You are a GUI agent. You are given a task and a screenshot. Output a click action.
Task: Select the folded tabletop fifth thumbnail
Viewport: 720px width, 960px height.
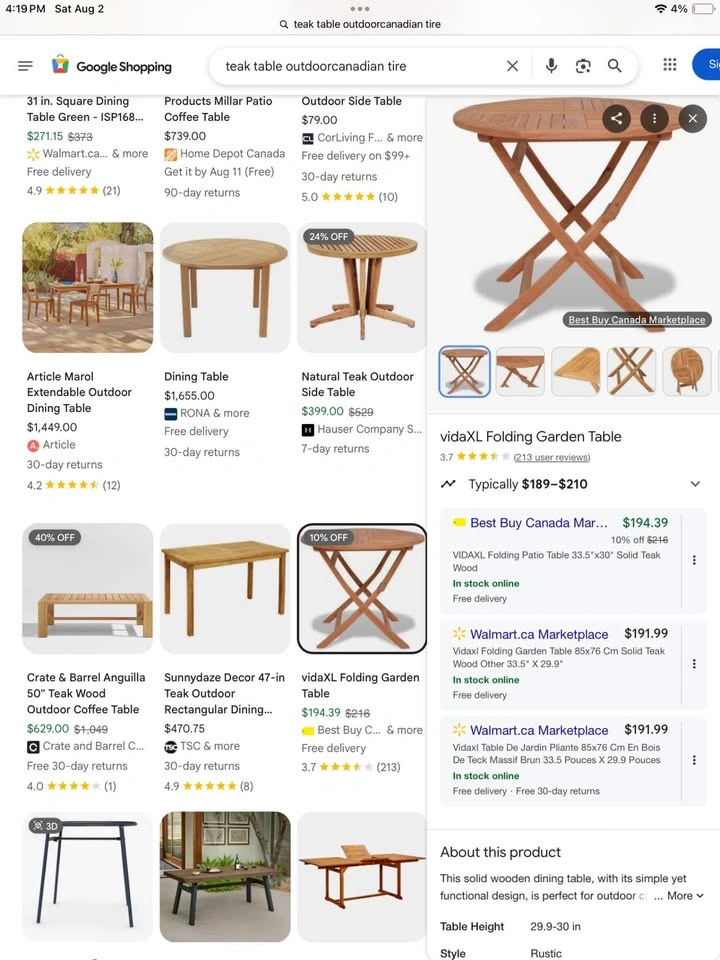pos(686,371)
